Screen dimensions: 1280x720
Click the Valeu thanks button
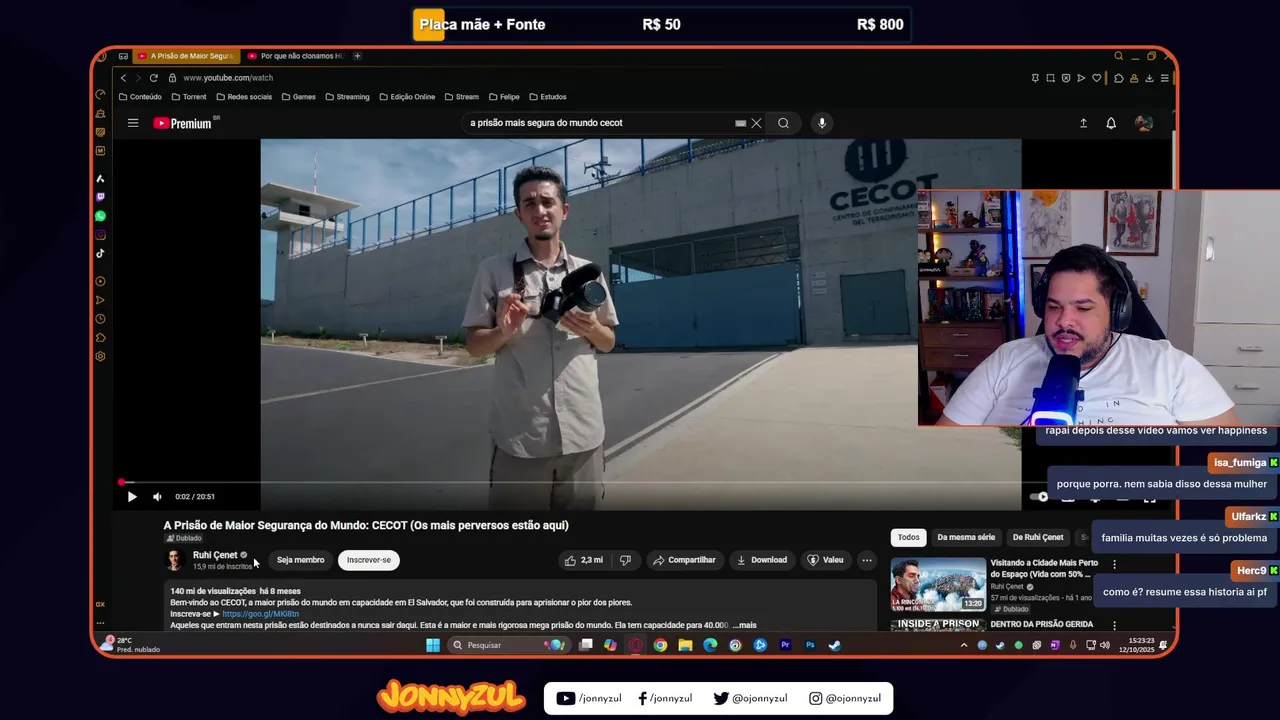tap(826, 560)
